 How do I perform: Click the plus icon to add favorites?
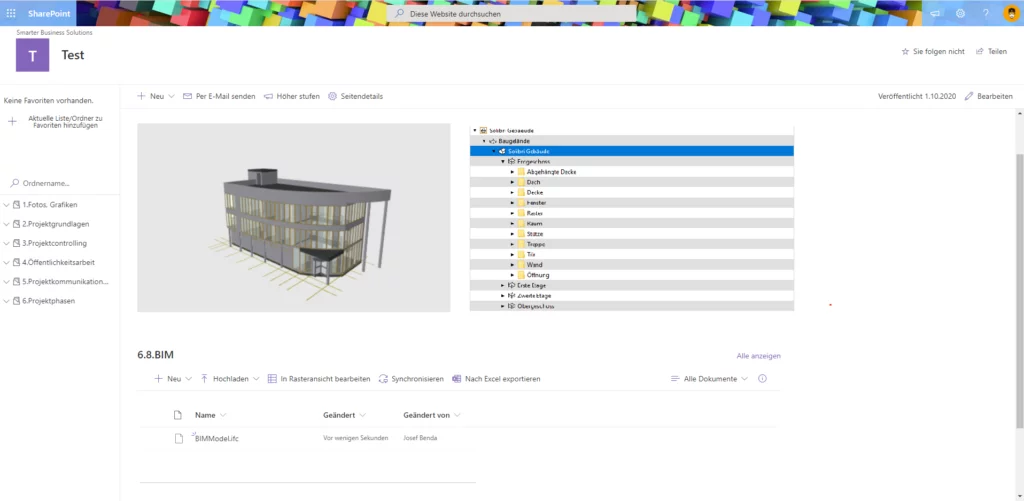pyautogui.click(x=12, y=121)
